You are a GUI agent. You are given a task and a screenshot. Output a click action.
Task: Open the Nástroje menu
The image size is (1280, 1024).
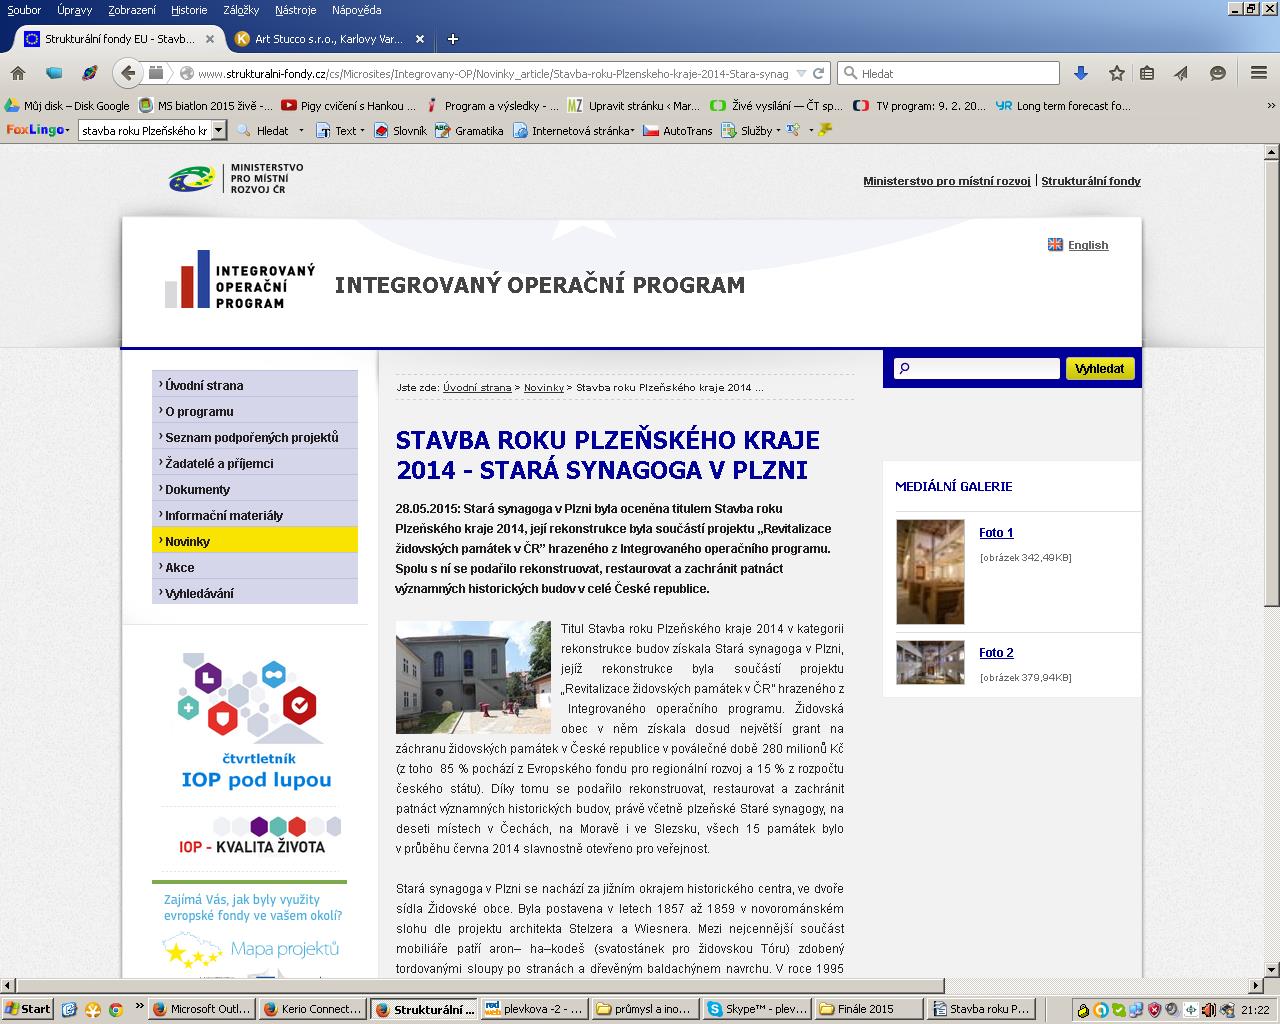[x=295, y=10]
